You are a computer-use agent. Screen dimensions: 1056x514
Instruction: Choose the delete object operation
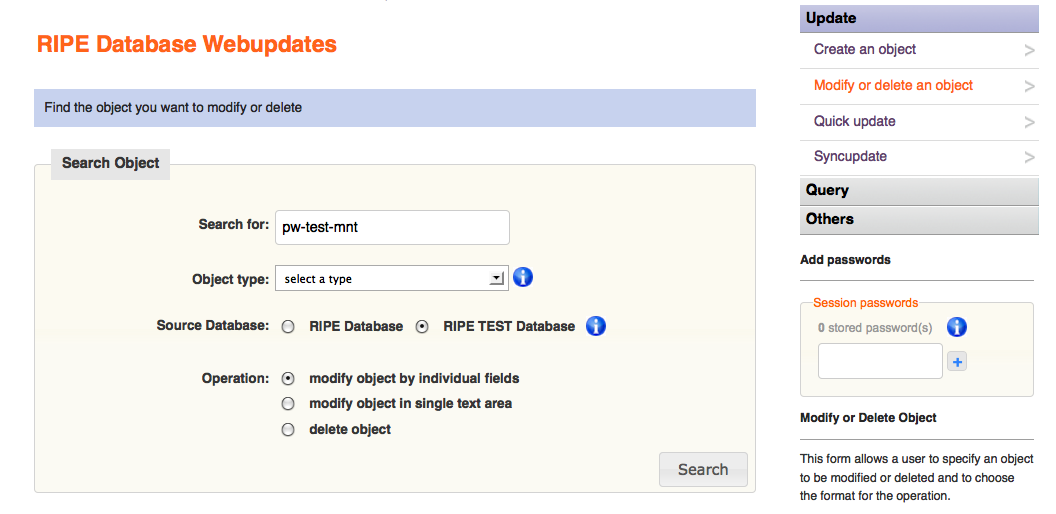[288, 430]
